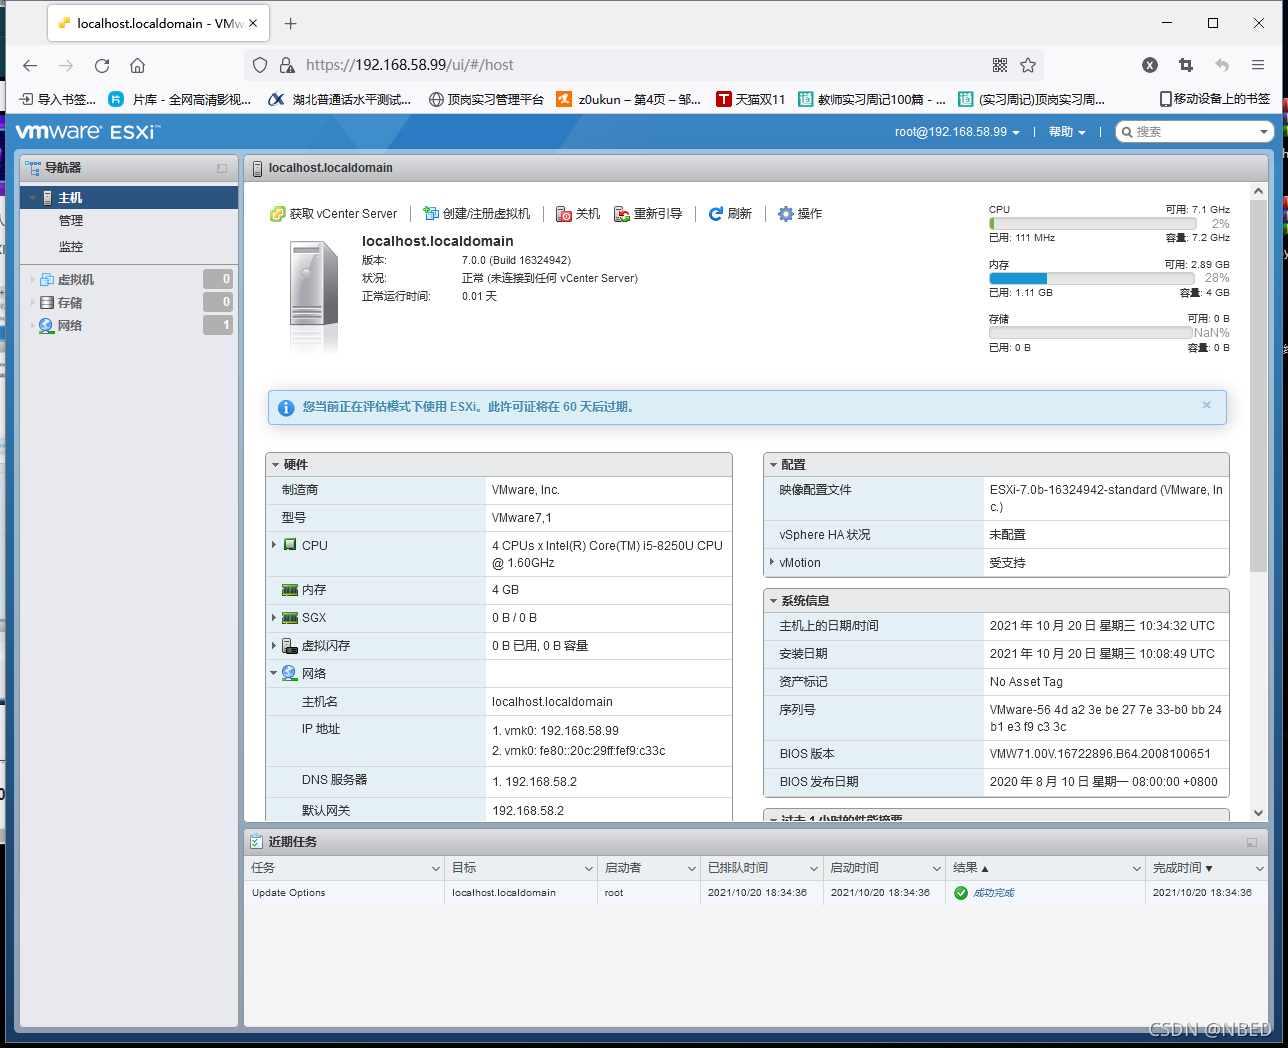Collapse the 配置 configuration section

773,465
